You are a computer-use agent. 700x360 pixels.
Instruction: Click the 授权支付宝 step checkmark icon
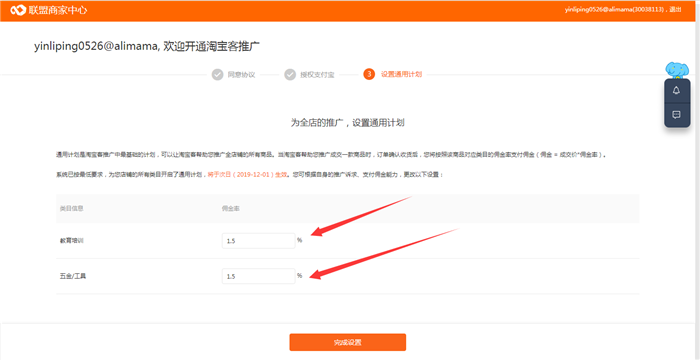[x=290, y=75]
